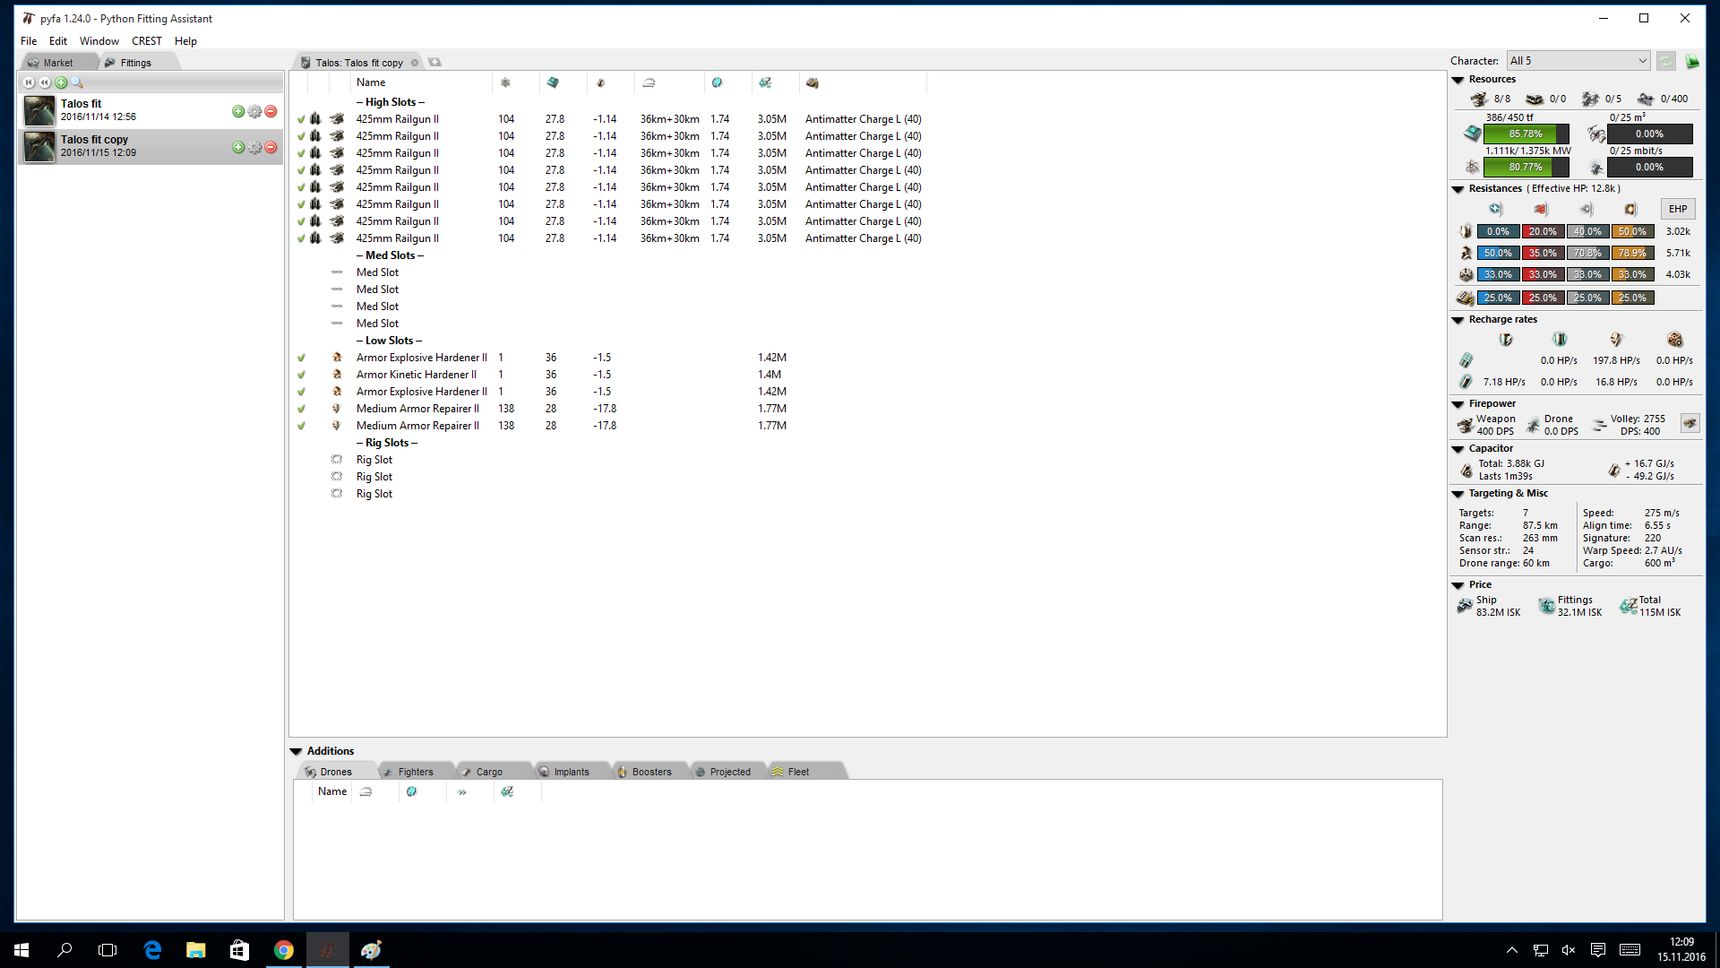Click the drone bandwidth icon
Image resolution: width=1720 pixels, height=968 pixels.
(x=1596, y=167)
